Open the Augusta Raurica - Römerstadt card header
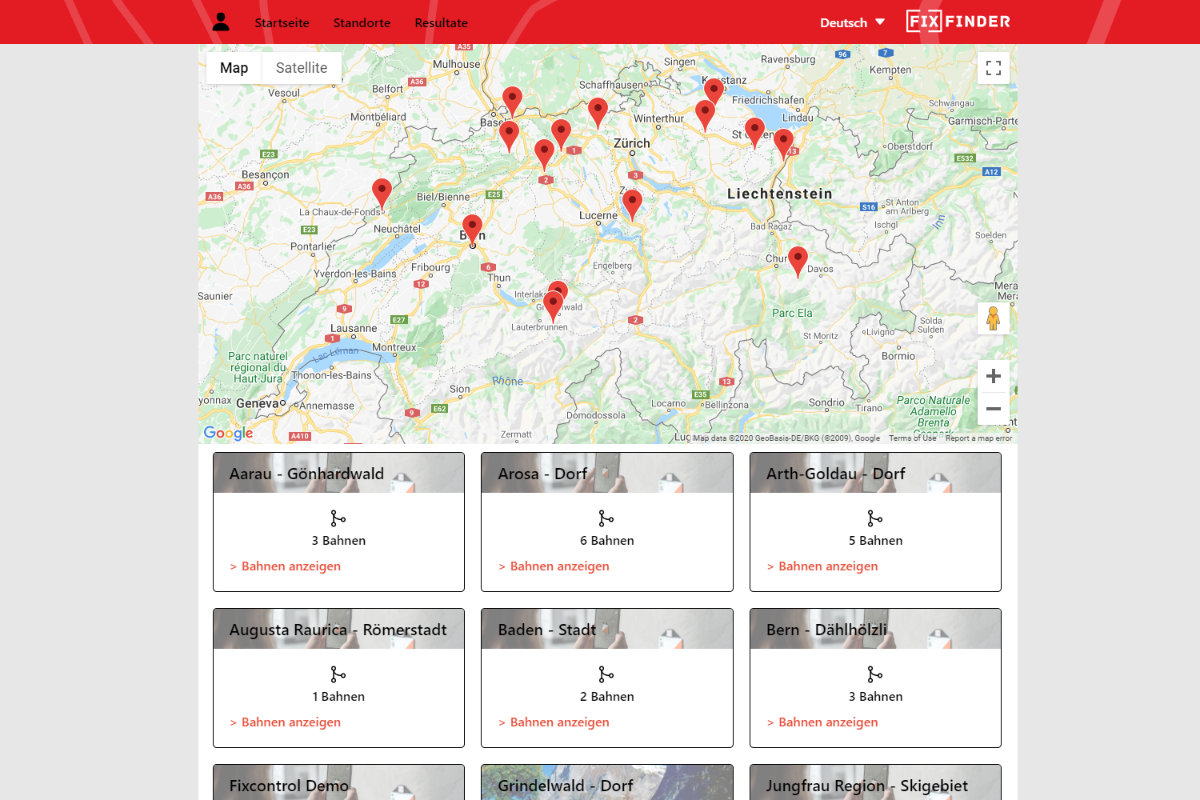 [x=339, y=629]
